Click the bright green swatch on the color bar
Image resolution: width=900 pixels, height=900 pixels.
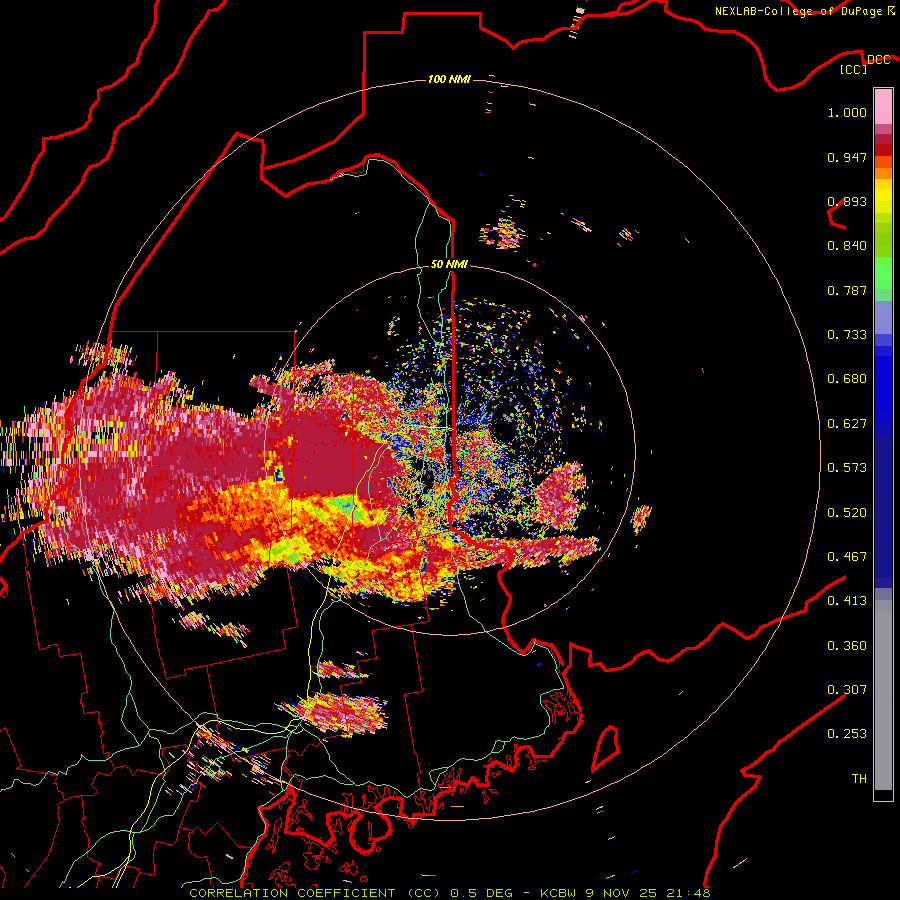tap(883, 273)
